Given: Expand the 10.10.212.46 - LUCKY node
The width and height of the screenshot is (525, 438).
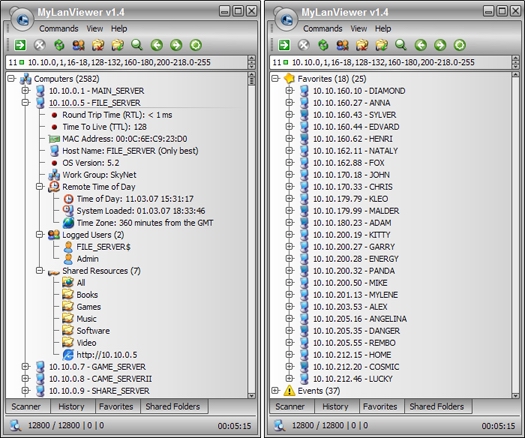Looking at the screenshot, I should coord(290,378).
